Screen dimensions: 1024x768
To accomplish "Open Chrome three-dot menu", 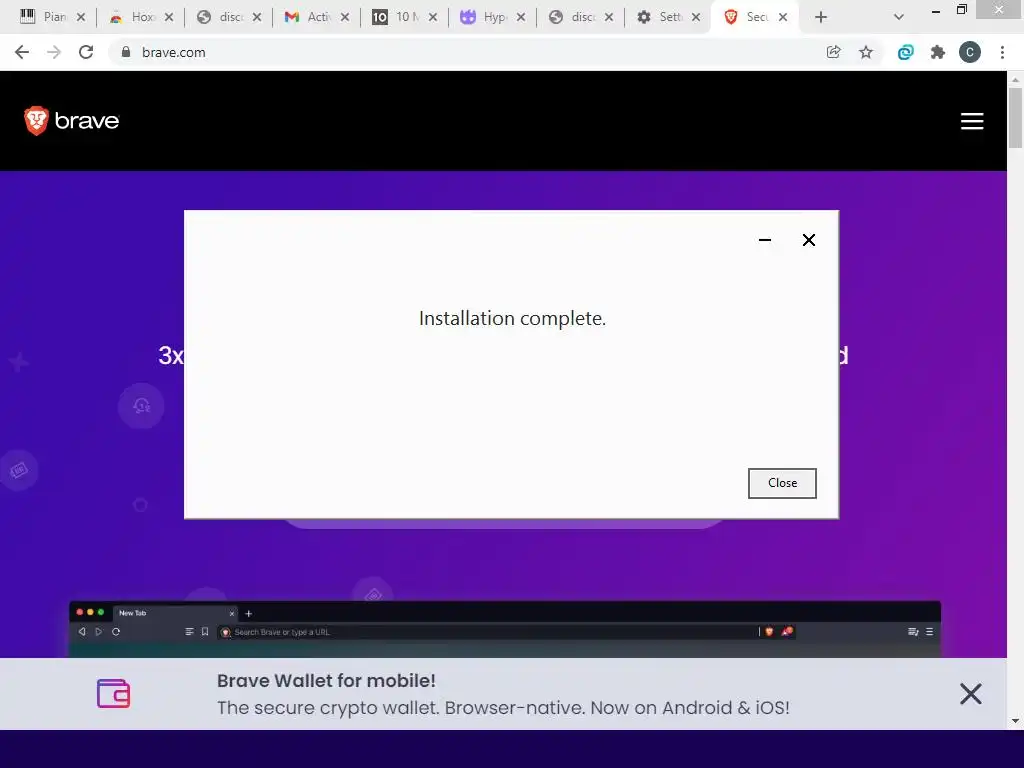I will click(1002, 52).
